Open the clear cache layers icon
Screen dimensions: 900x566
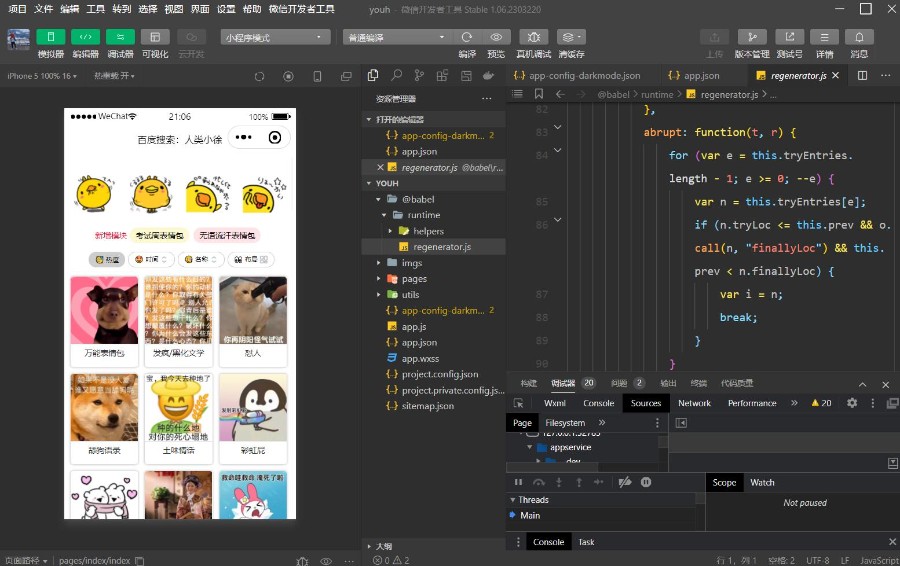tap(571, 37)
